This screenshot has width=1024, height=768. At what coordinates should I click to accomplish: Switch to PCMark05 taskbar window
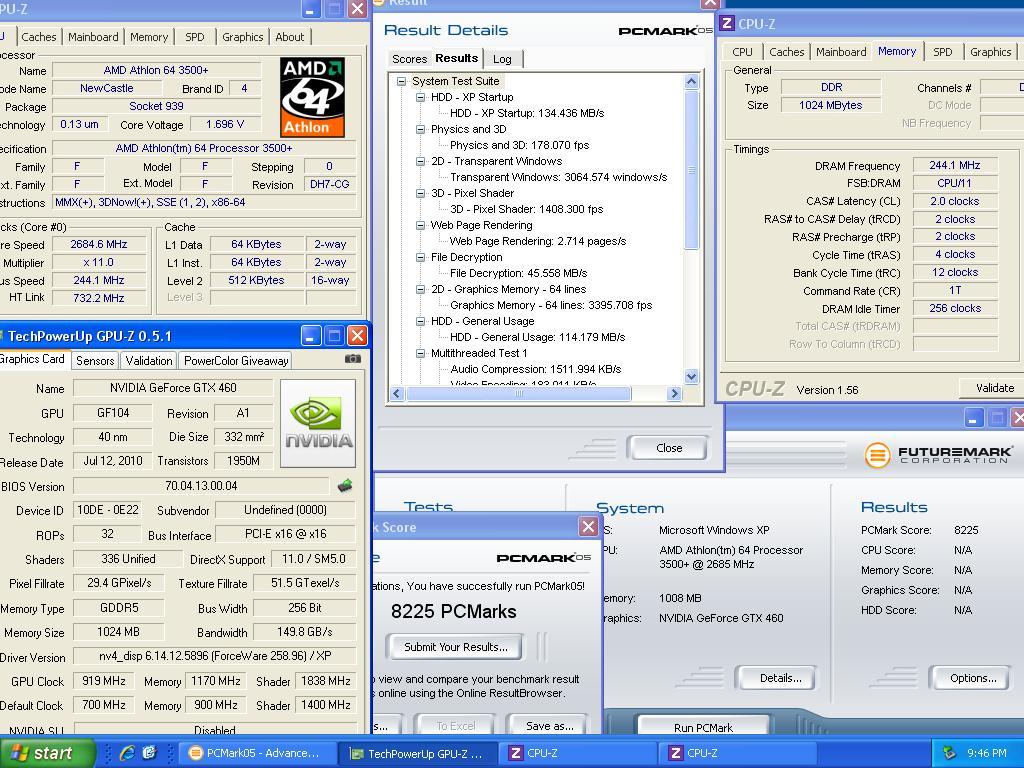pos(259,753)
